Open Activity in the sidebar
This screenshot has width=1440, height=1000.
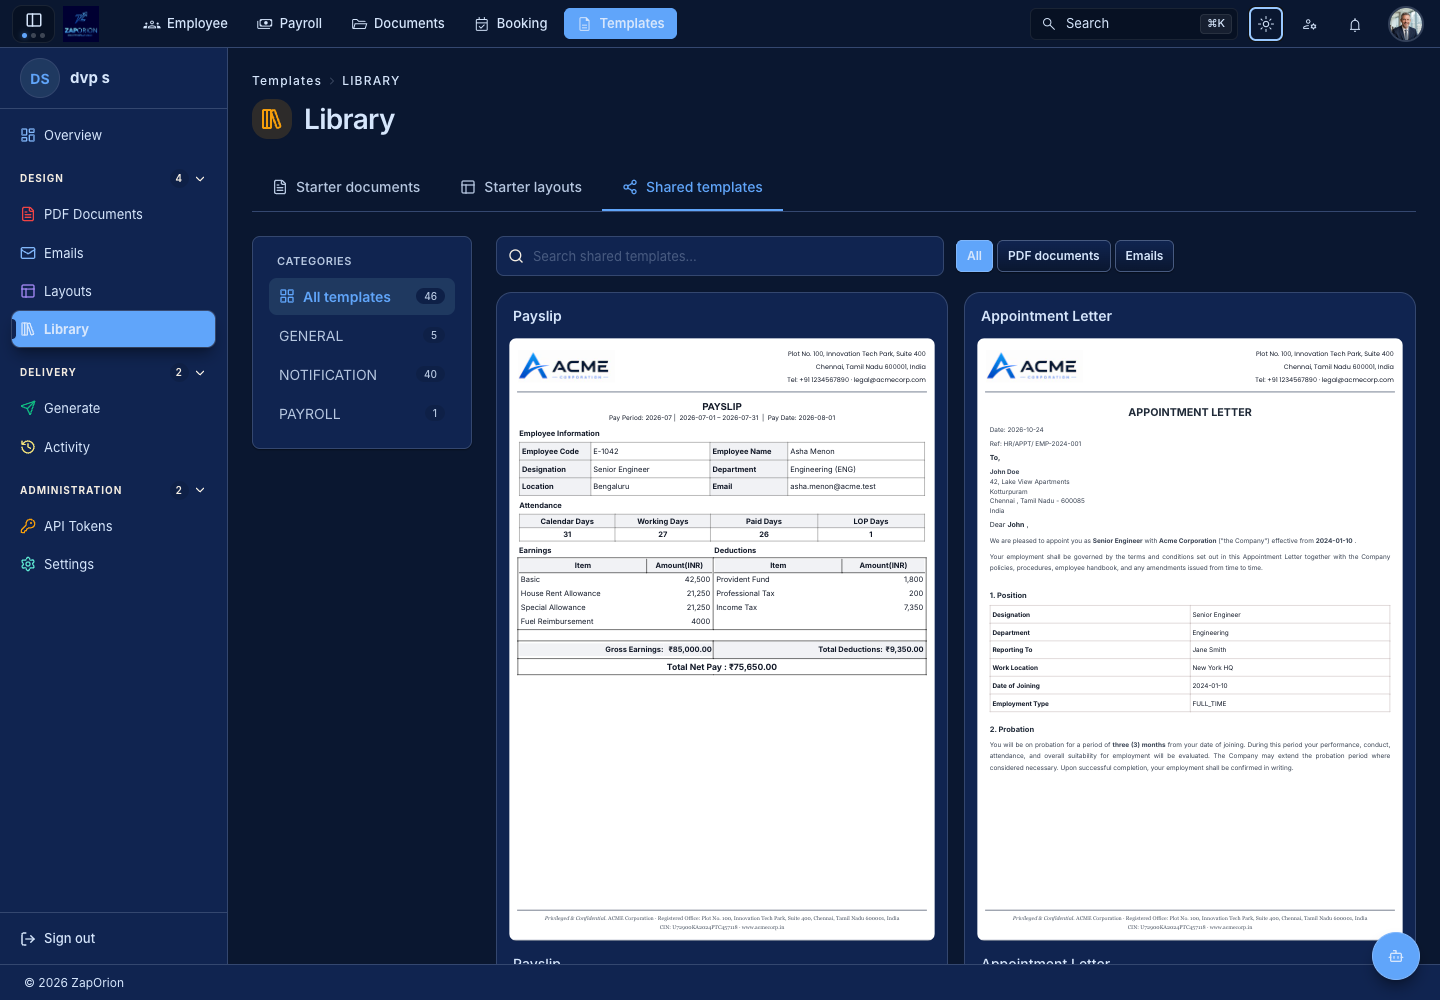tap(113, 447)
